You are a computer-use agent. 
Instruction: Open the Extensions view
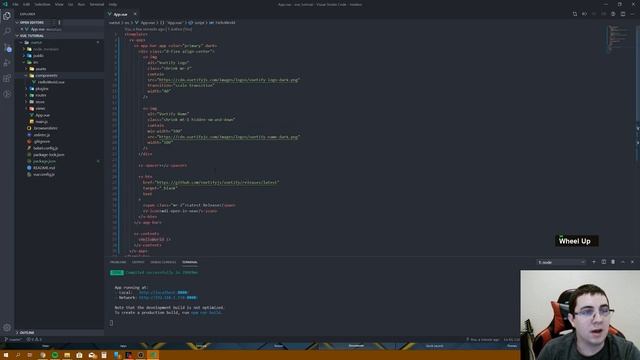pos(7,78)
